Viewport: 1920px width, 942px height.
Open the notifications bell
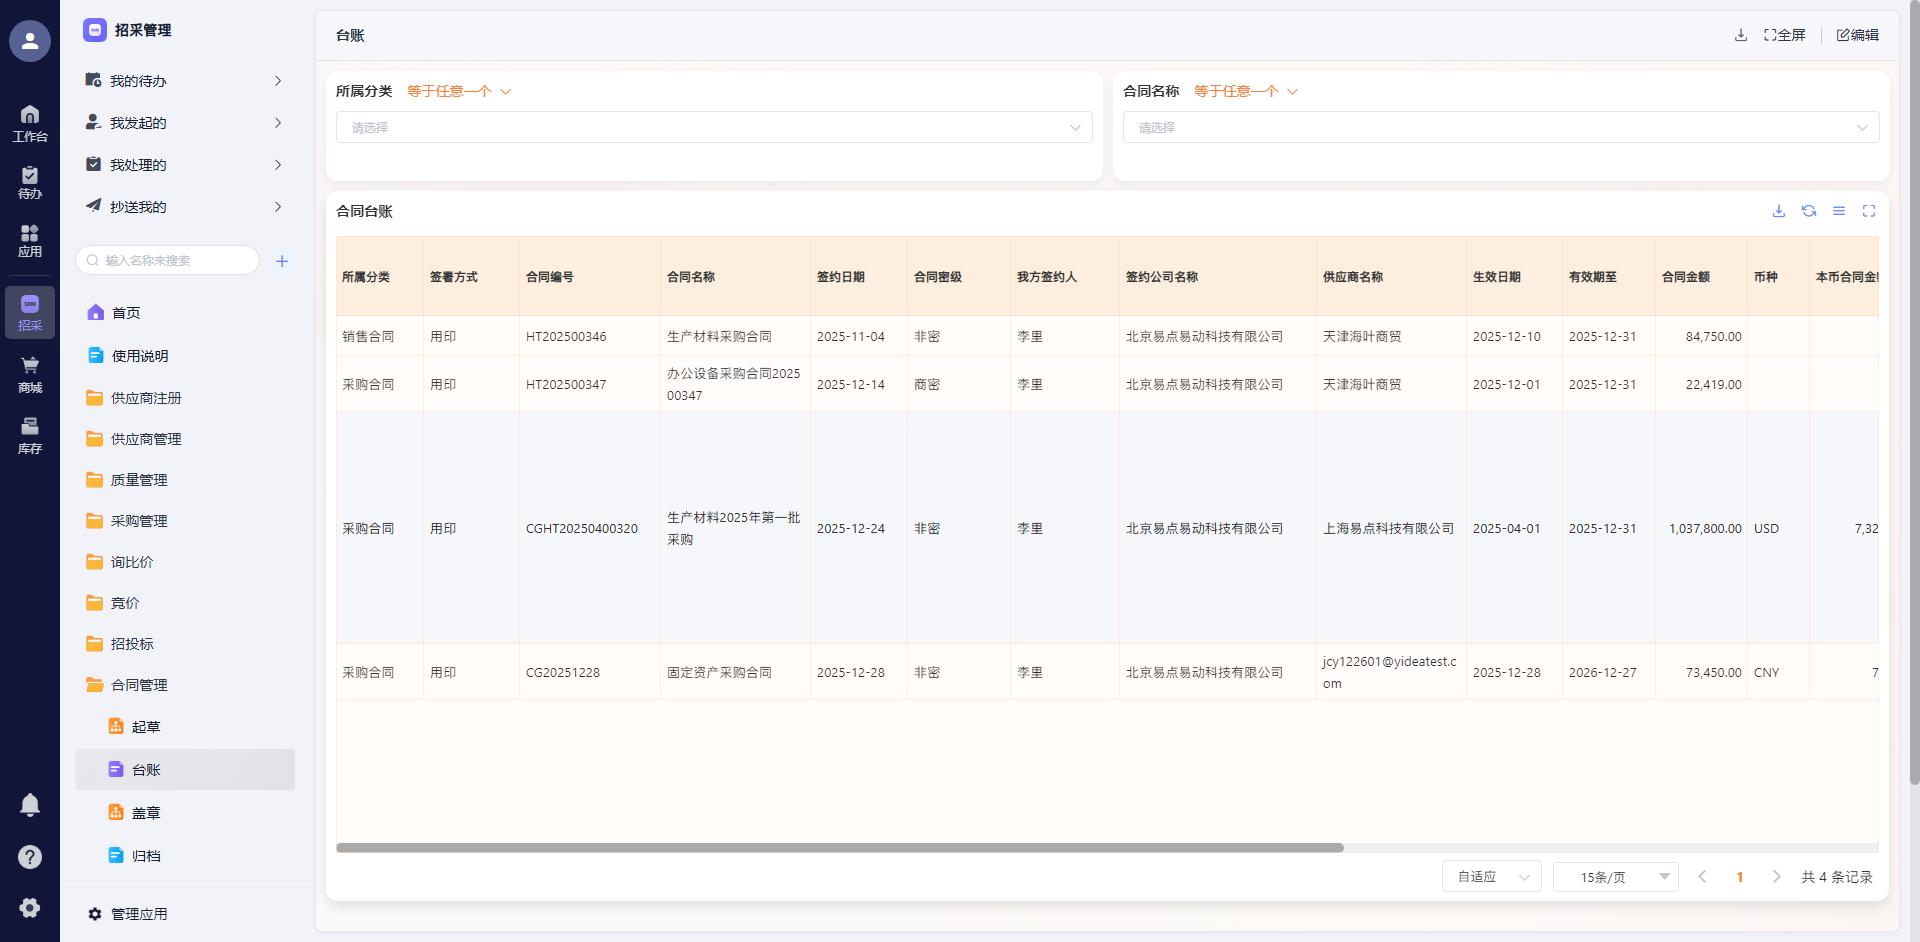click(30, 805)
